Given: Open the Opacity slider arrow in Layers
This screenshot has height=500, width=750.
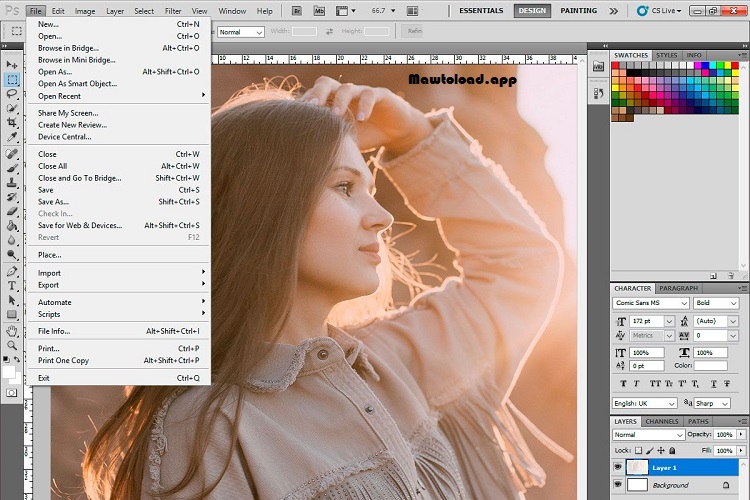Looking at the screenshot, I should coord(741,434).
